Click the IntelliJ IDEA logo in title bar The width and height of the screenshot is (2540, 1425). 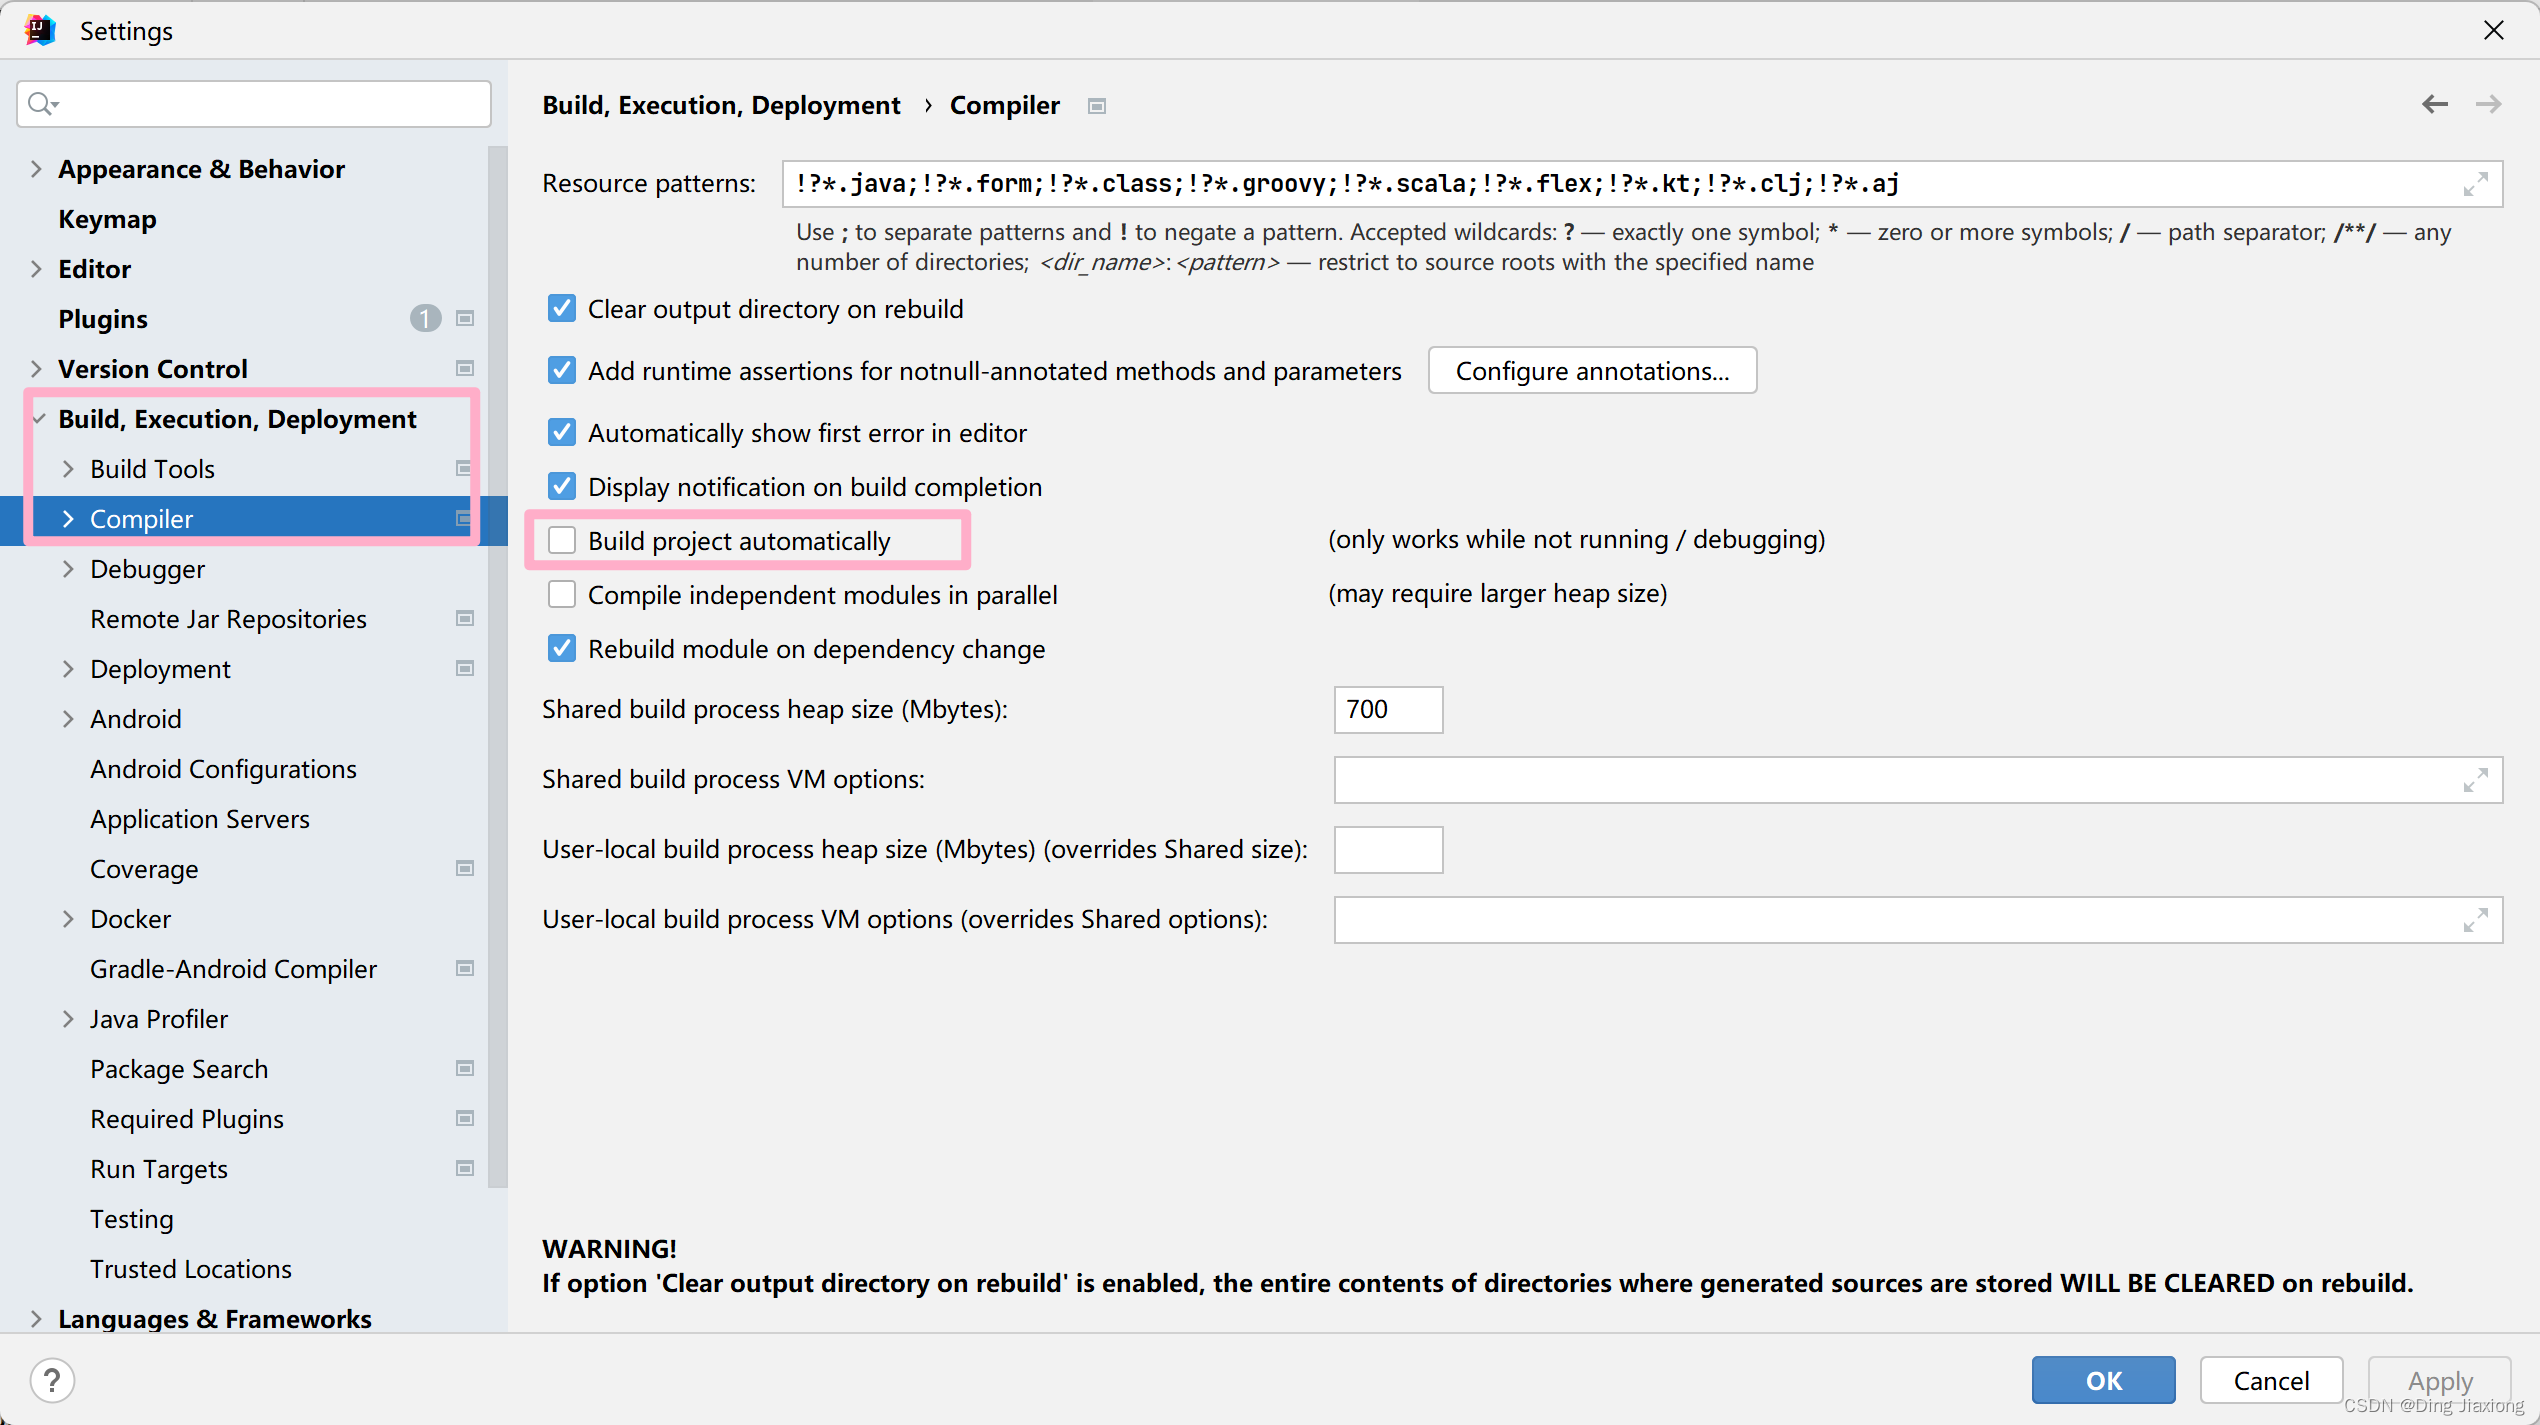point(40,30)
